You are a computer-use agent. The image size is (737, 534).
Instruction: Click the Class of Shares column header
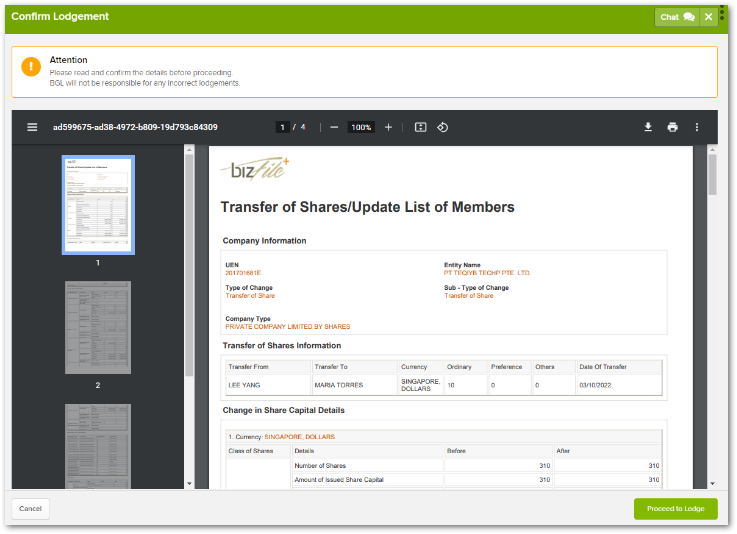(251, 451)
